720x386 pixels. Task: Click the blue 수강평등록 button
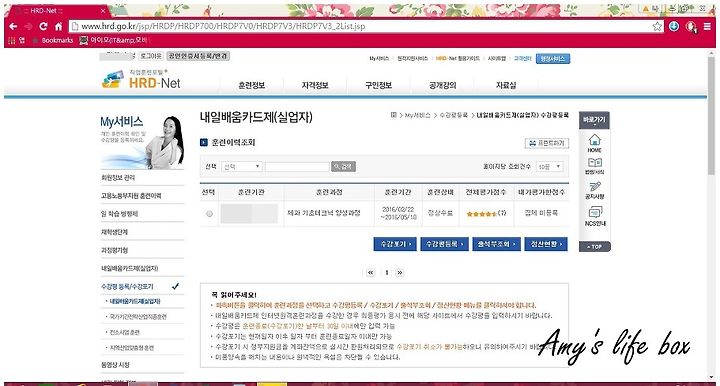click(444, 244)
